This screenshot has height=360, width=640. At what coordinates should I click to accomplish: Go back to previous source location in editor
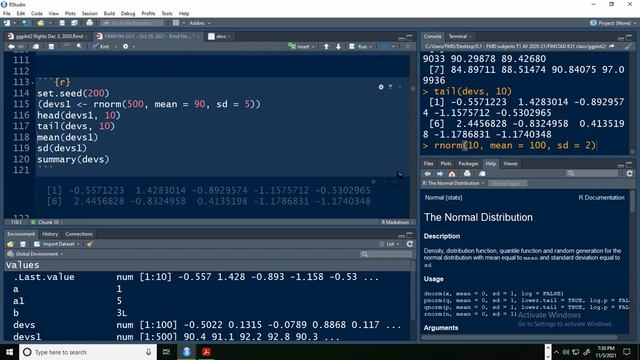[x=11, y=47]
